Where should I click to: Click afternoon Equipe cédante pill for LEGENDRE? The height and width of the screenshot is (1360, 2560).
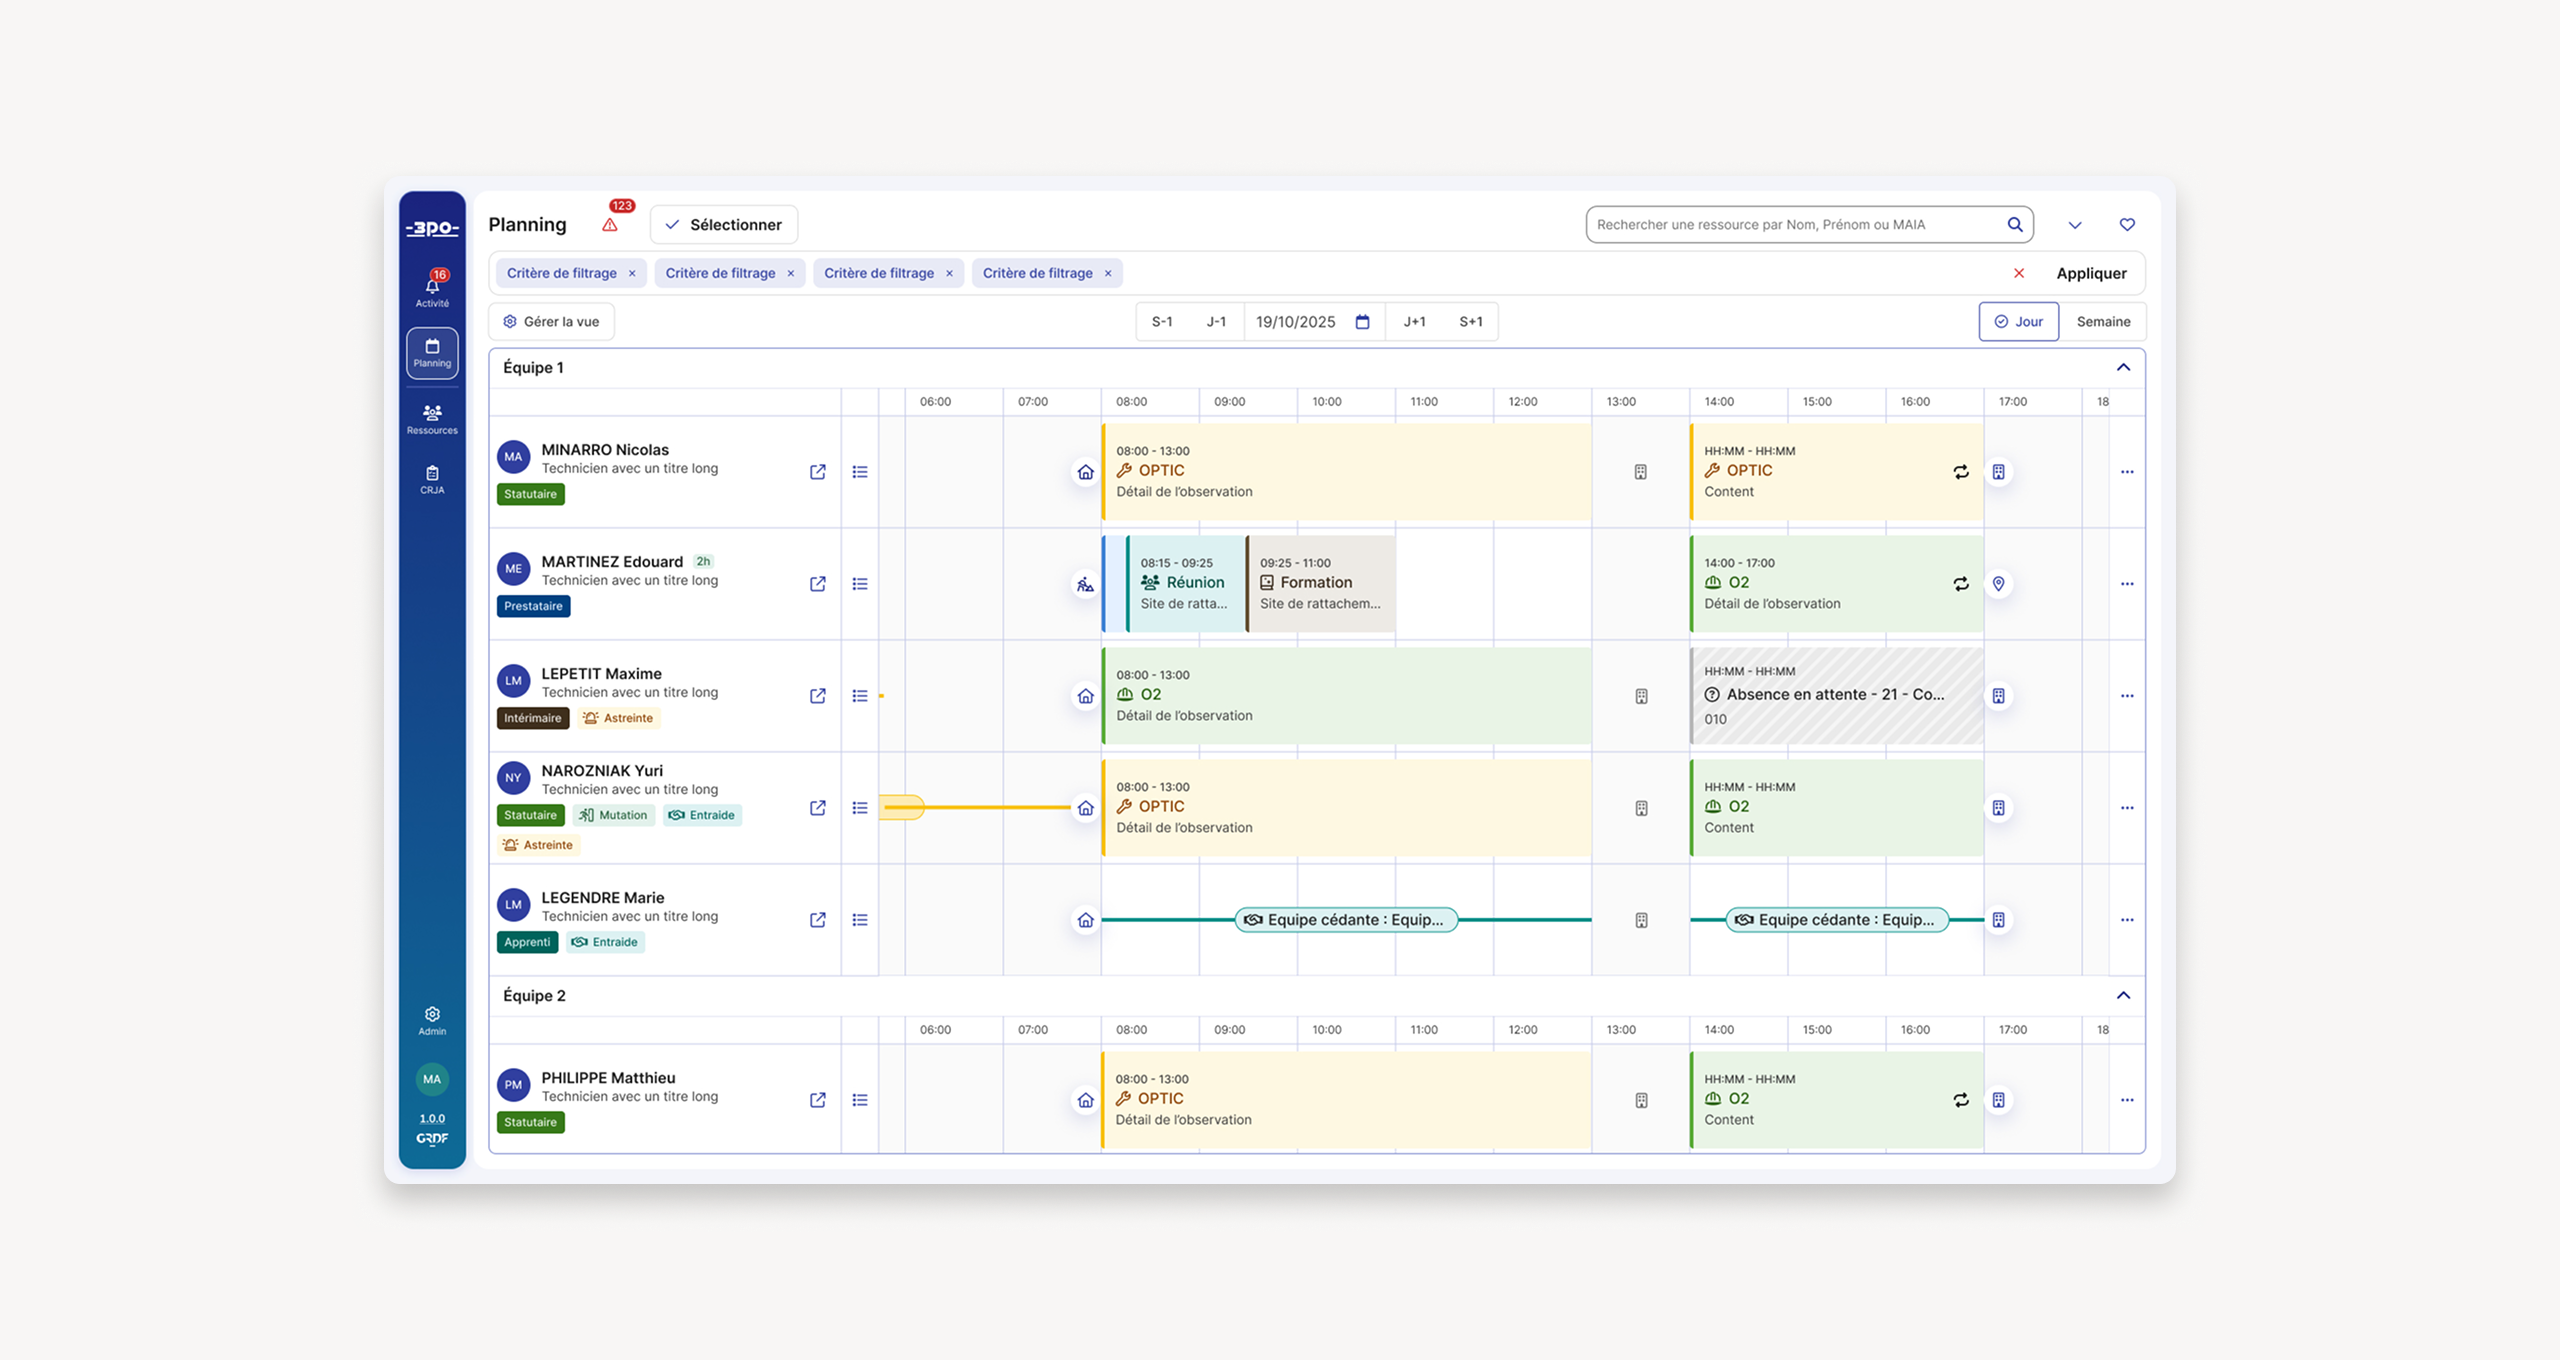point(1837,920)
